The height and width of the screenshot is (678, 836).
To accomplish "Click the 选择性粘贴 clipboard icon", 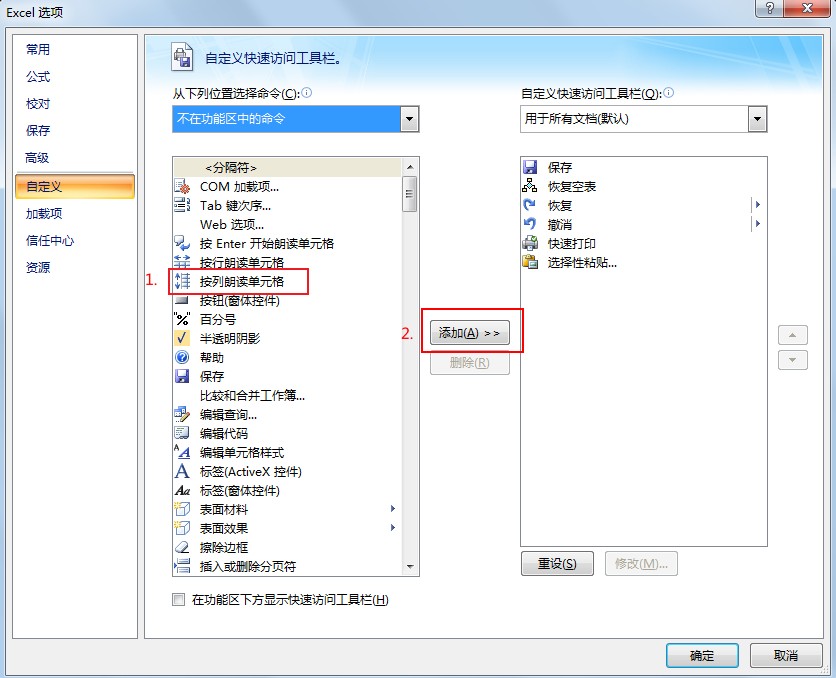I will (x=530, y=262).
